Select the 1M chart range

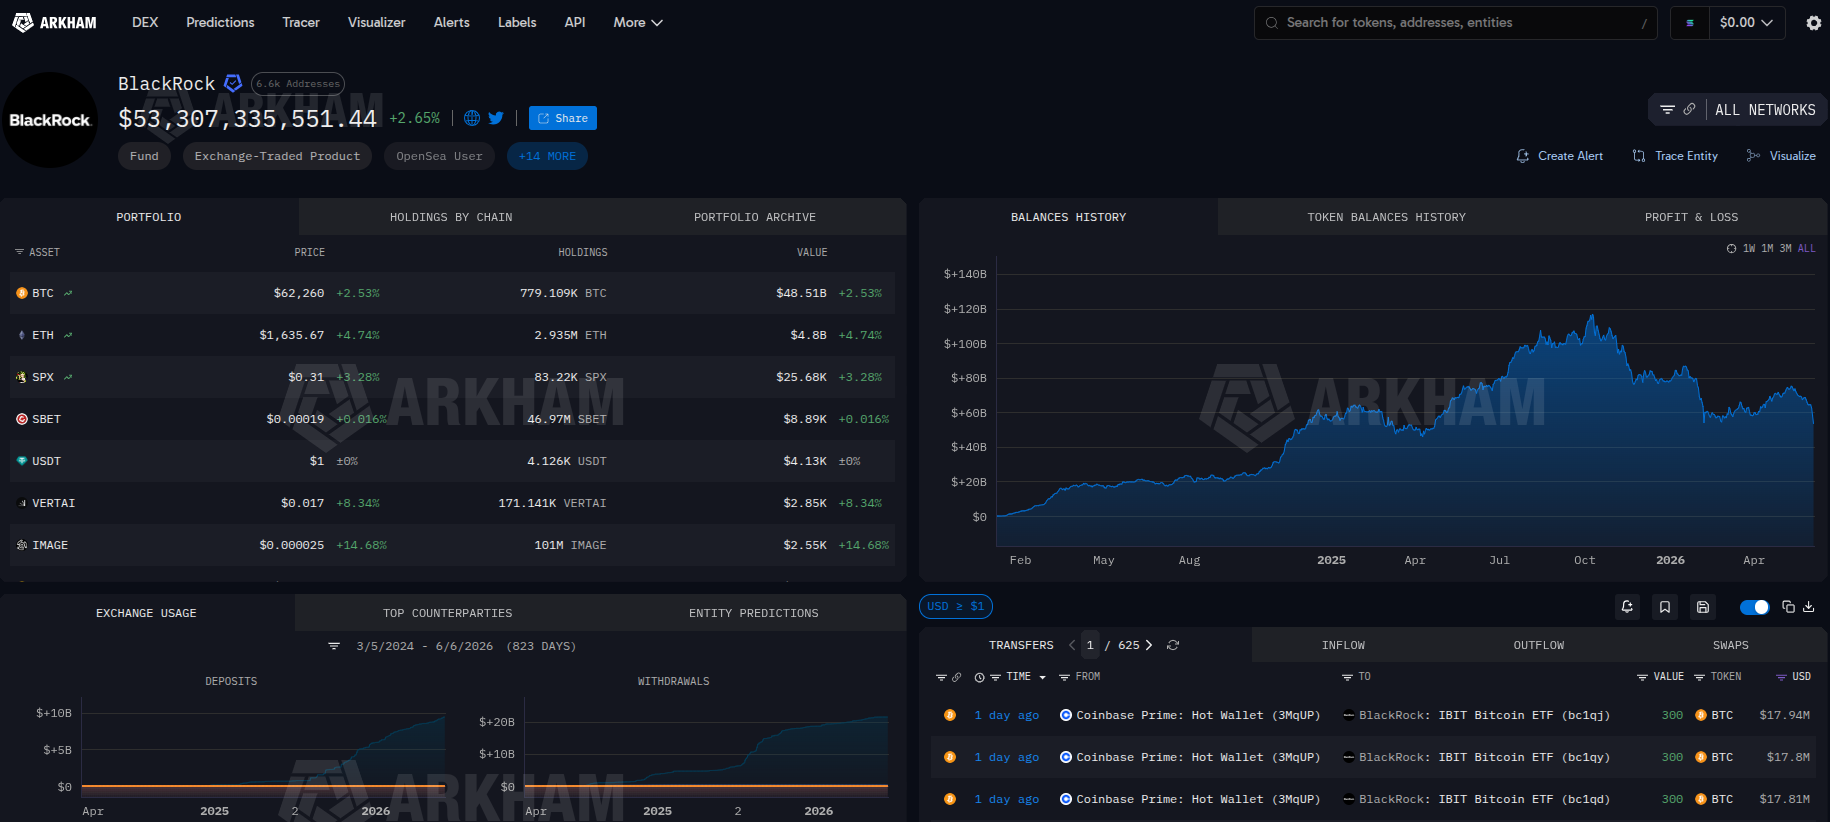[1767, 248]
